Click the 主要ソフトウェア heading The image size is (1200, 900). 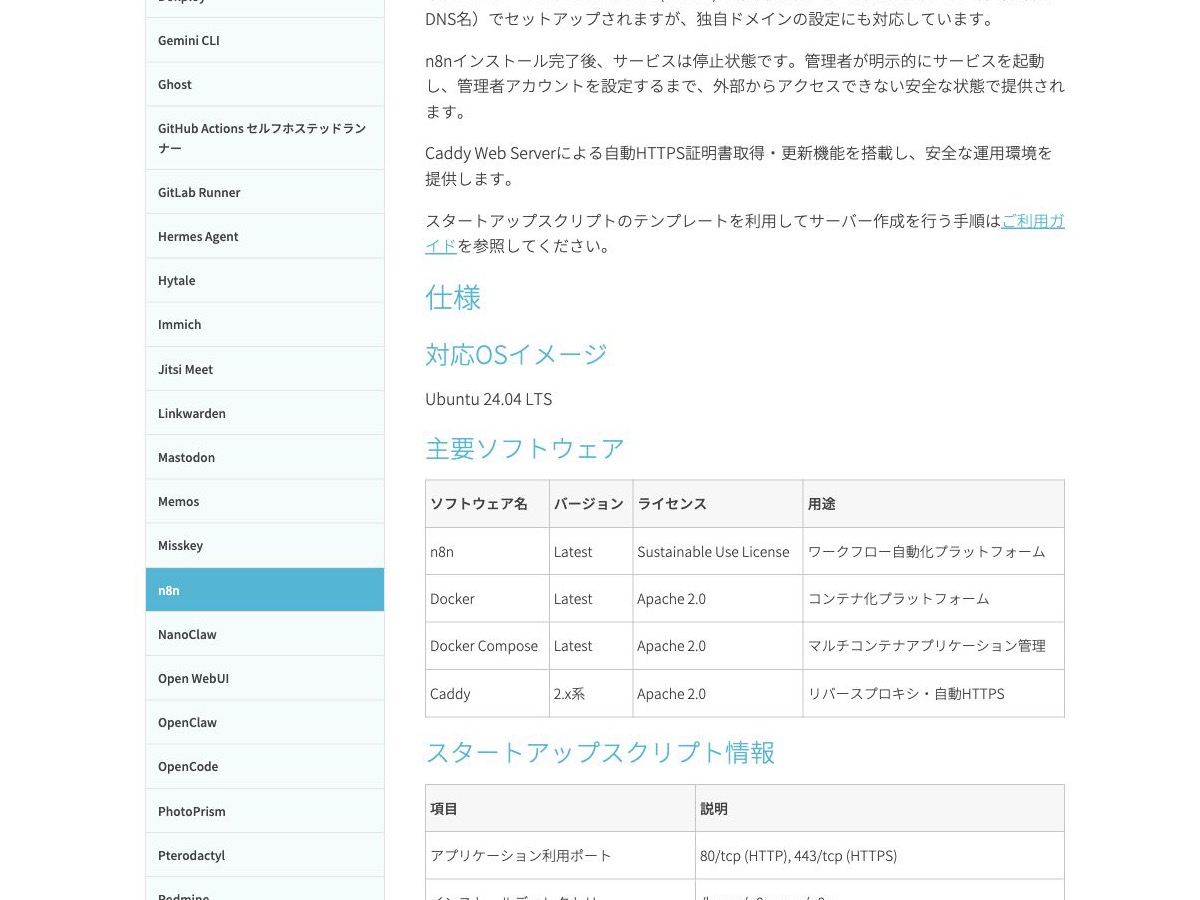click(x=525, y=448)
